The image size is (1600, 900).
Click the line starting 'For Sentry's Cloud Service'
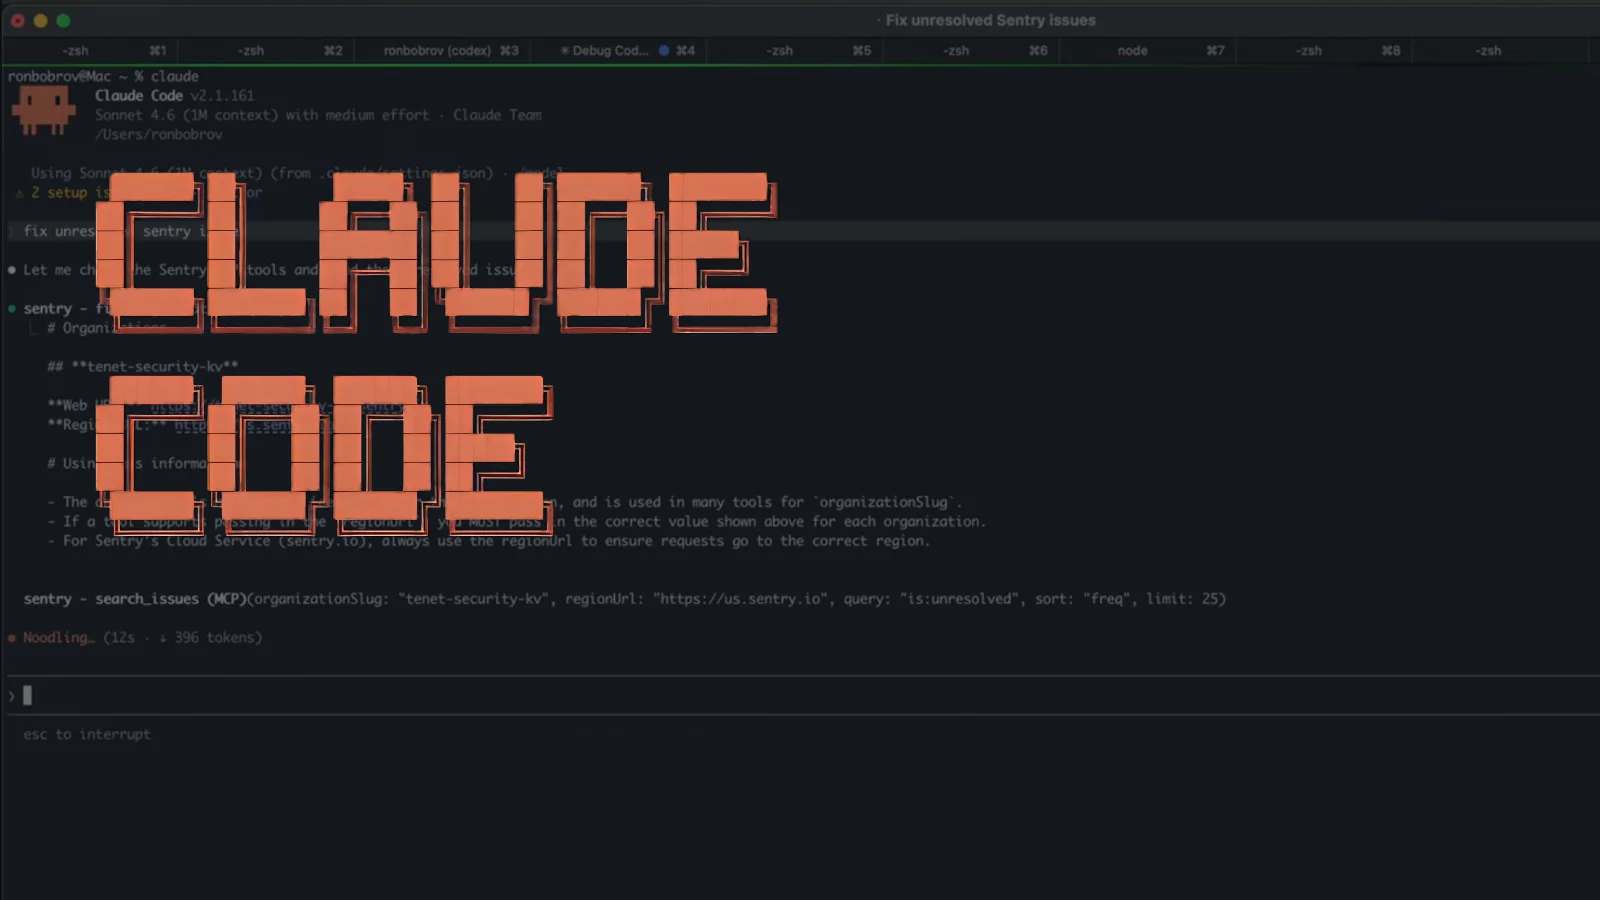click(488, 541)
